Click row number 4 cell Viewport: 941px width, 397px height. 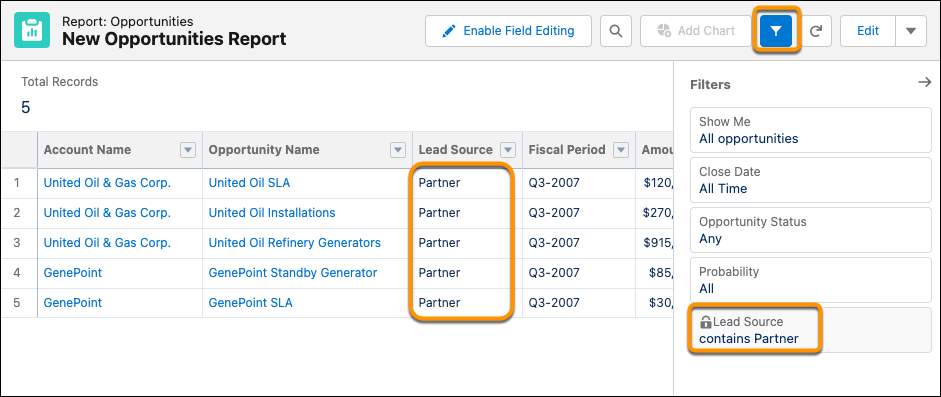(x=18, y=273)
